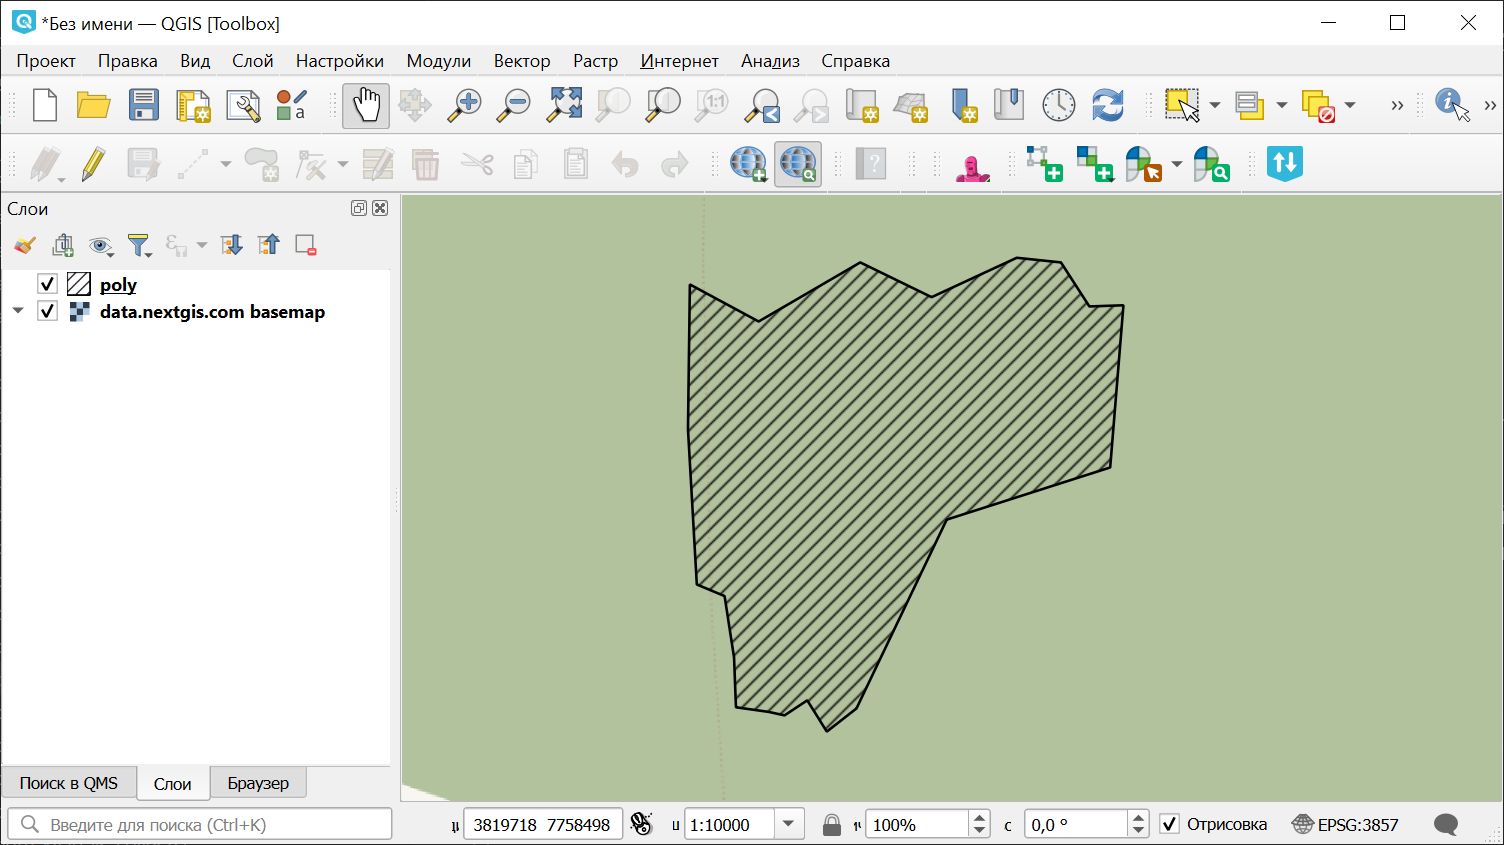Image resolution: width=1504 pixels, height=845 pixels.
Task: Activate the Zoom In magnifier tool
Action: pyautogui.click(x=464, y=105)
